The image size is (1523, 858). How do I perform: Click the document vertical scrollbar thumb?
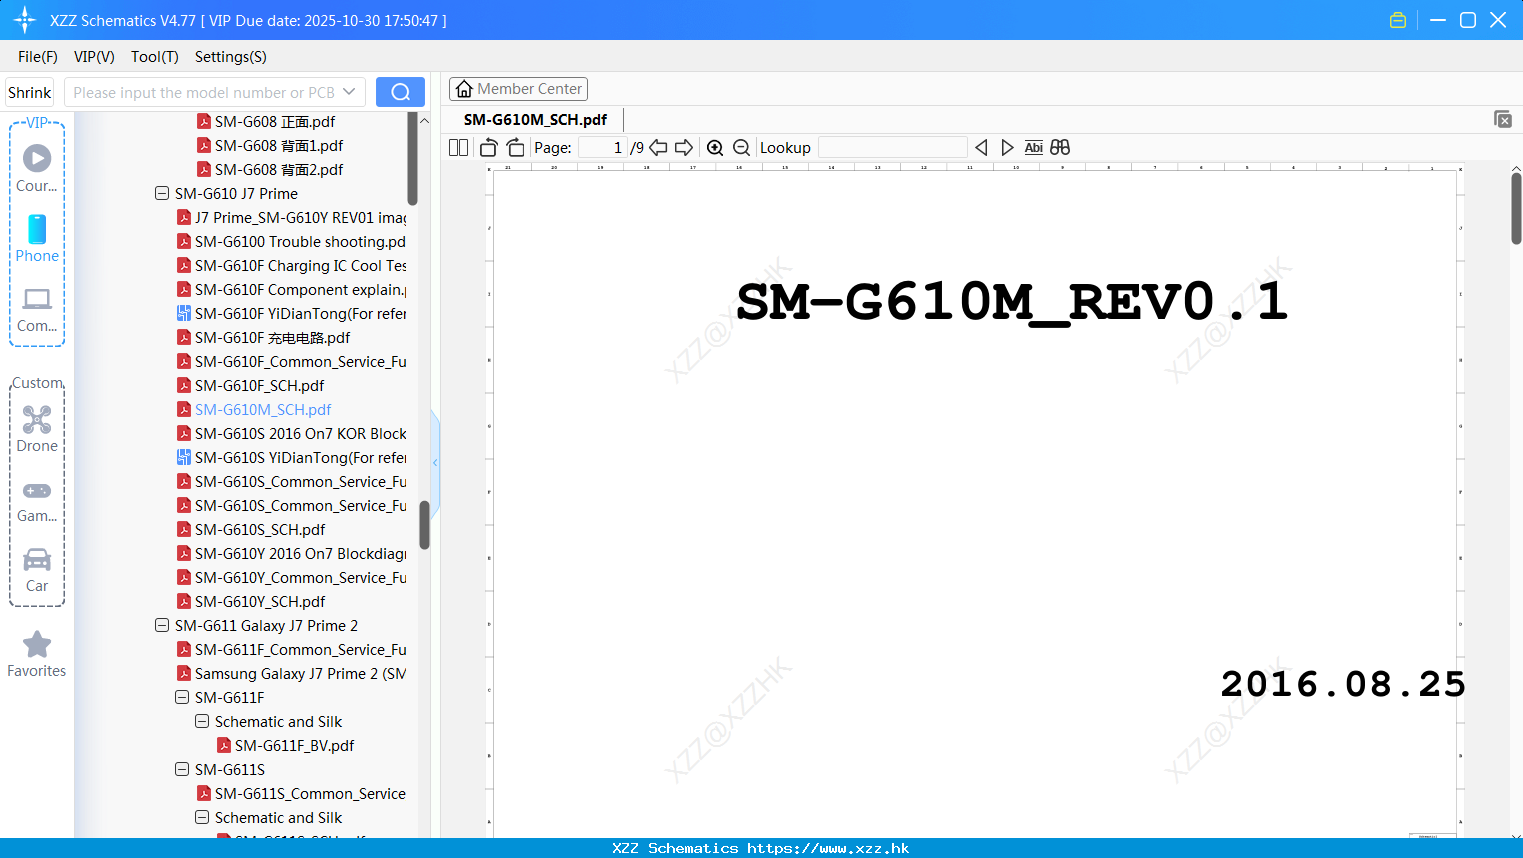pos(1516,208)
